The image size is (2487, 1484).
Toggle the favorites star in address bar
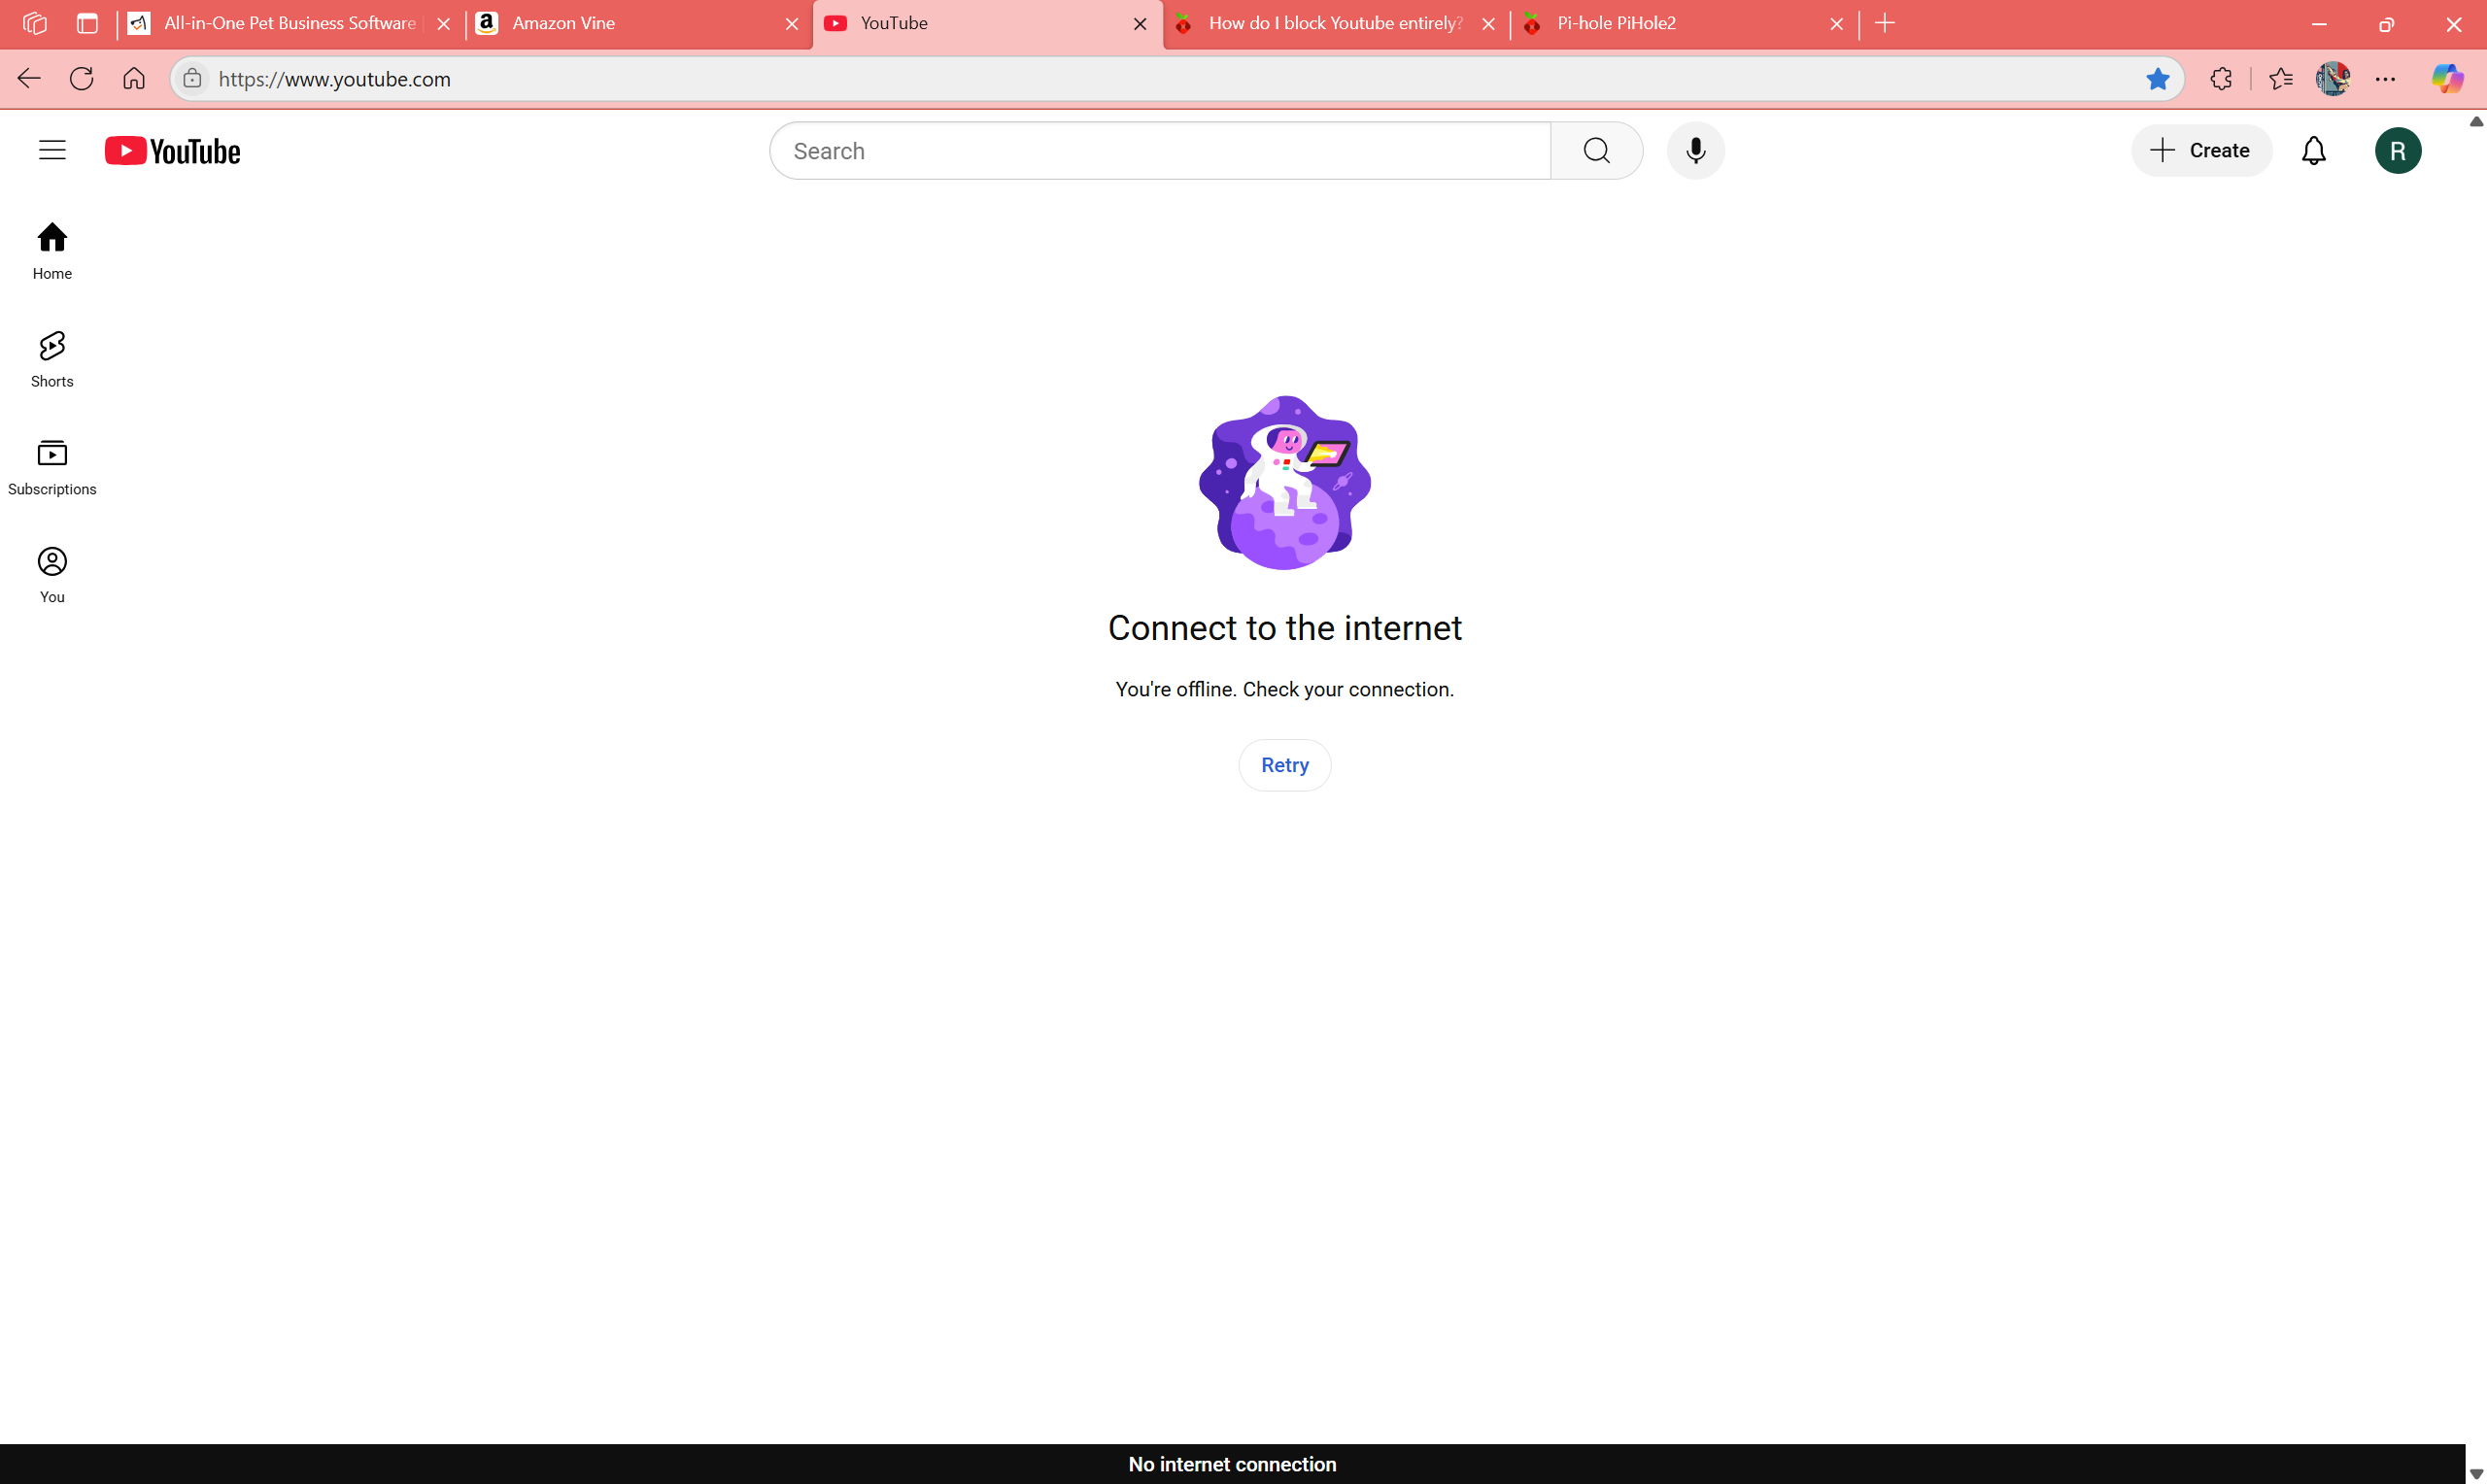(2157, 79)
